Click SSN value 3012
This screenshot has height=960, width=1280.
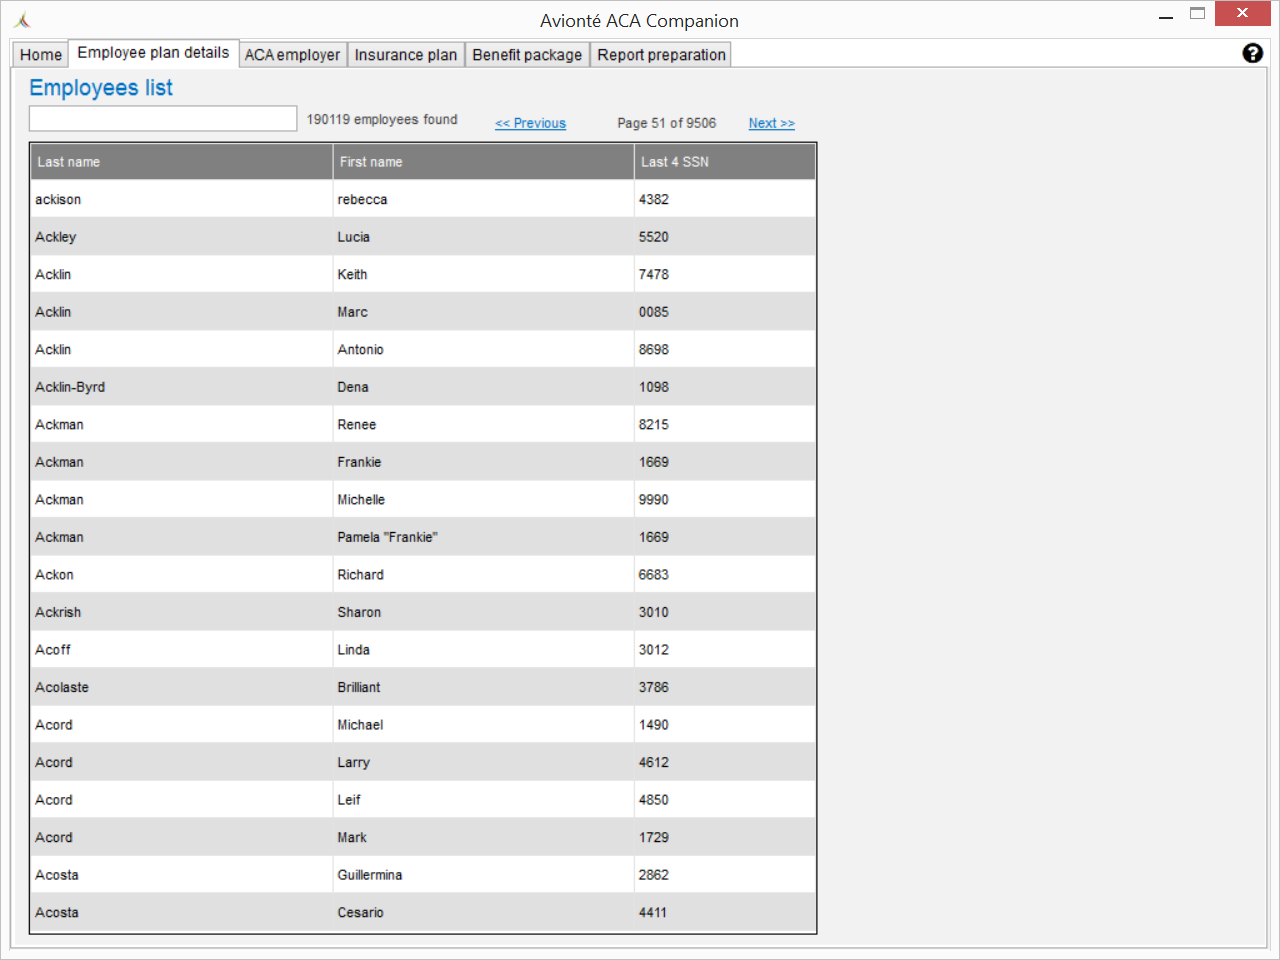[x=654, y=650]
